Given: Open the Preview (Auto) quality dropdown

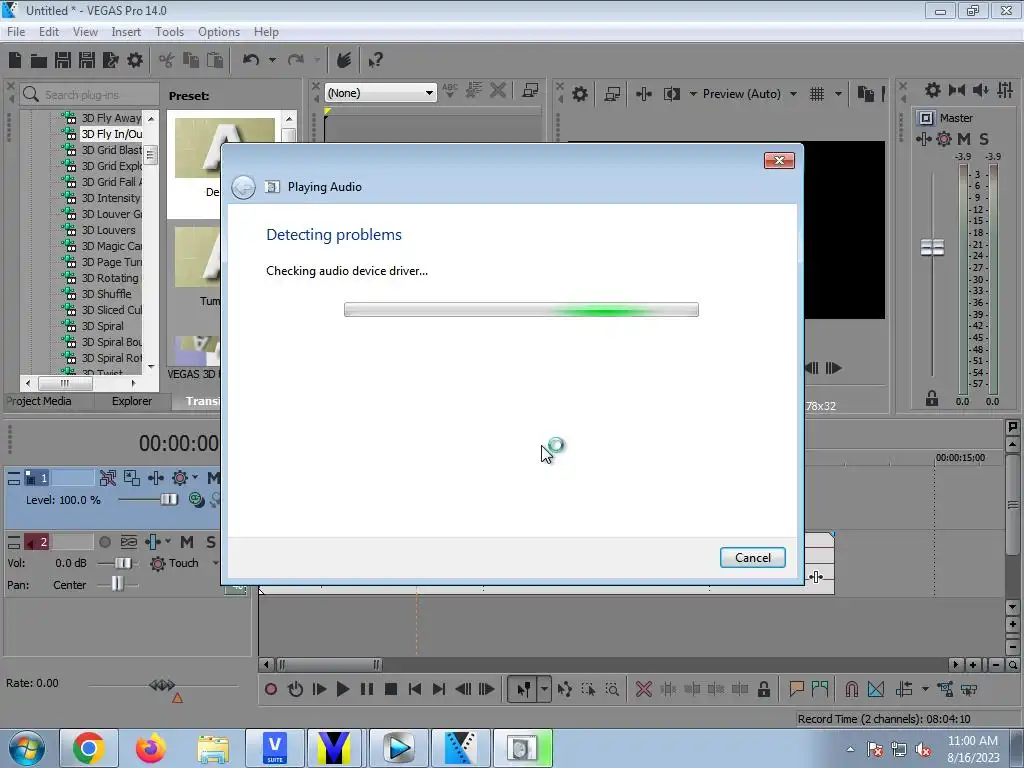Looking at the screenshot, I should [x=793, y=94].
